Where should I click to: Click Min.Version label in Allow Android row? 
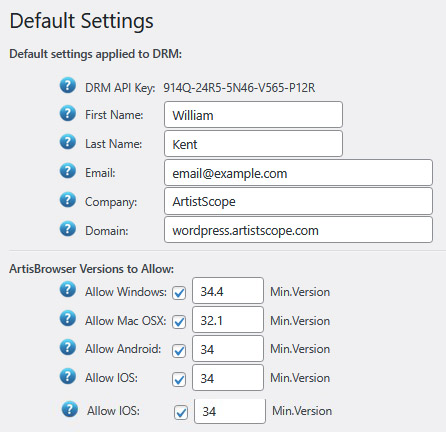coord(300,349)
